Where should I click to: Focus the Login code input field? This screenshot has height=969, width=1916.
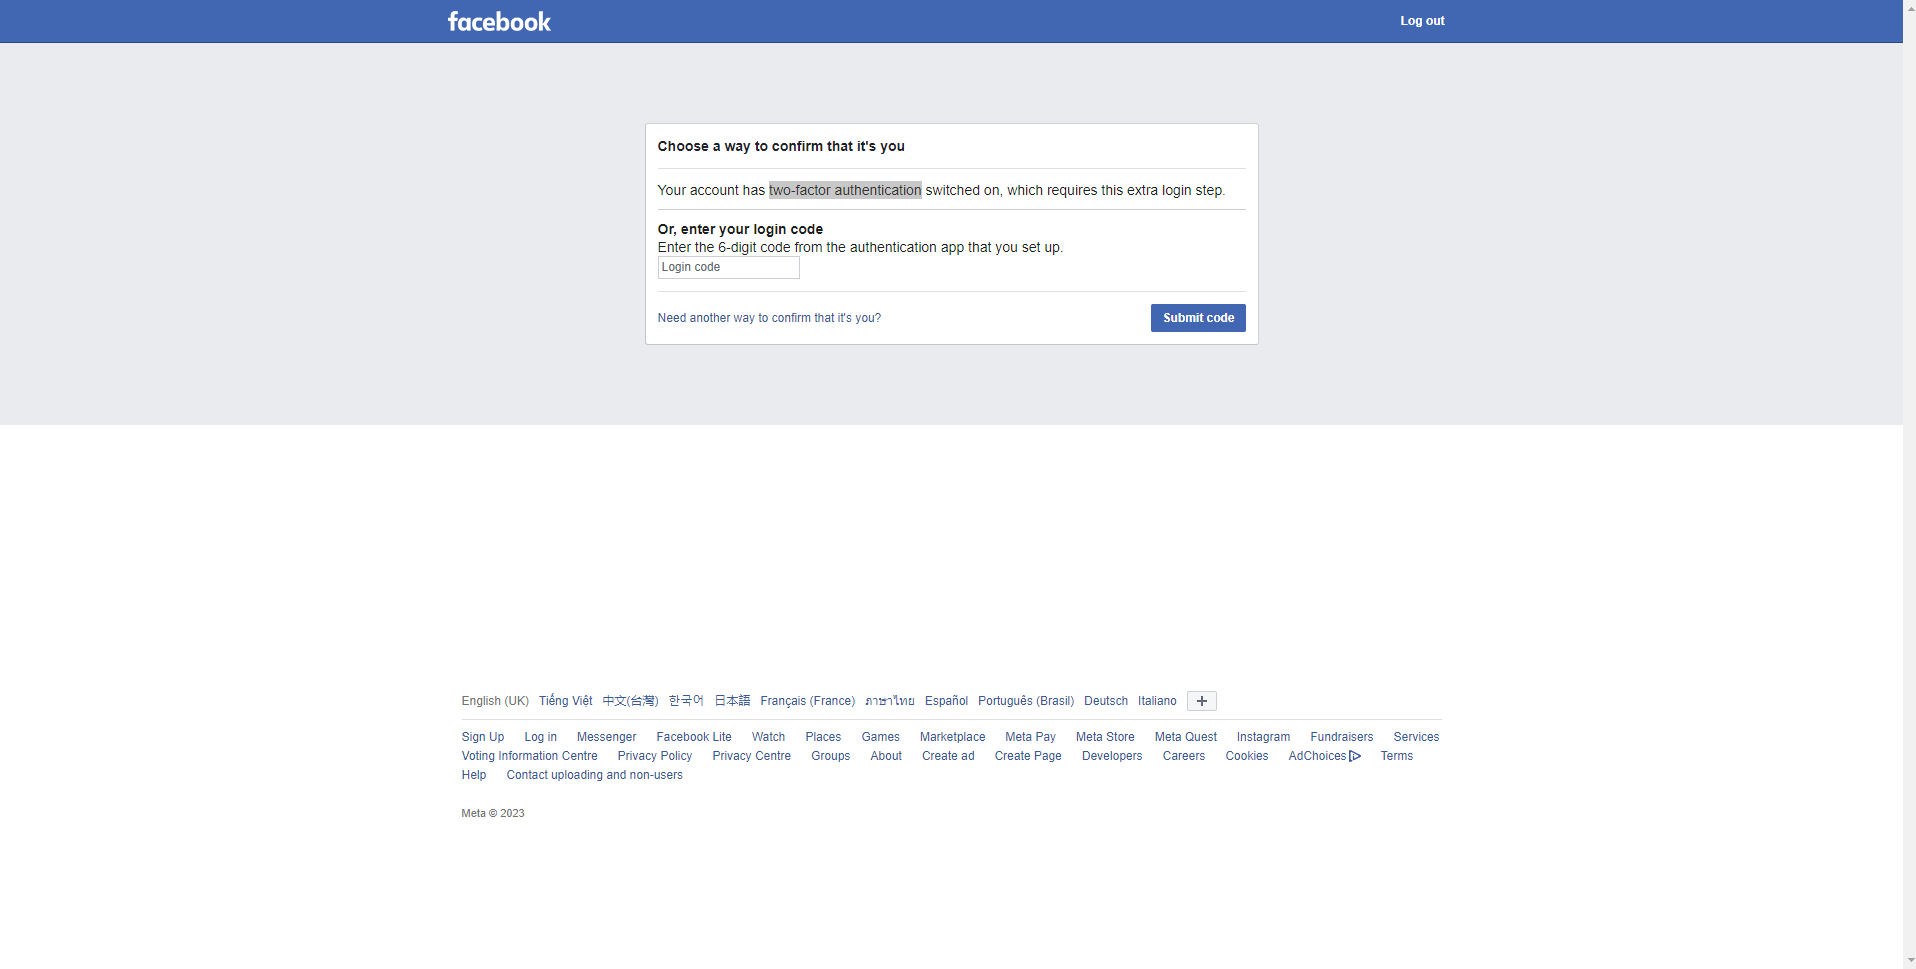[728, 267]
